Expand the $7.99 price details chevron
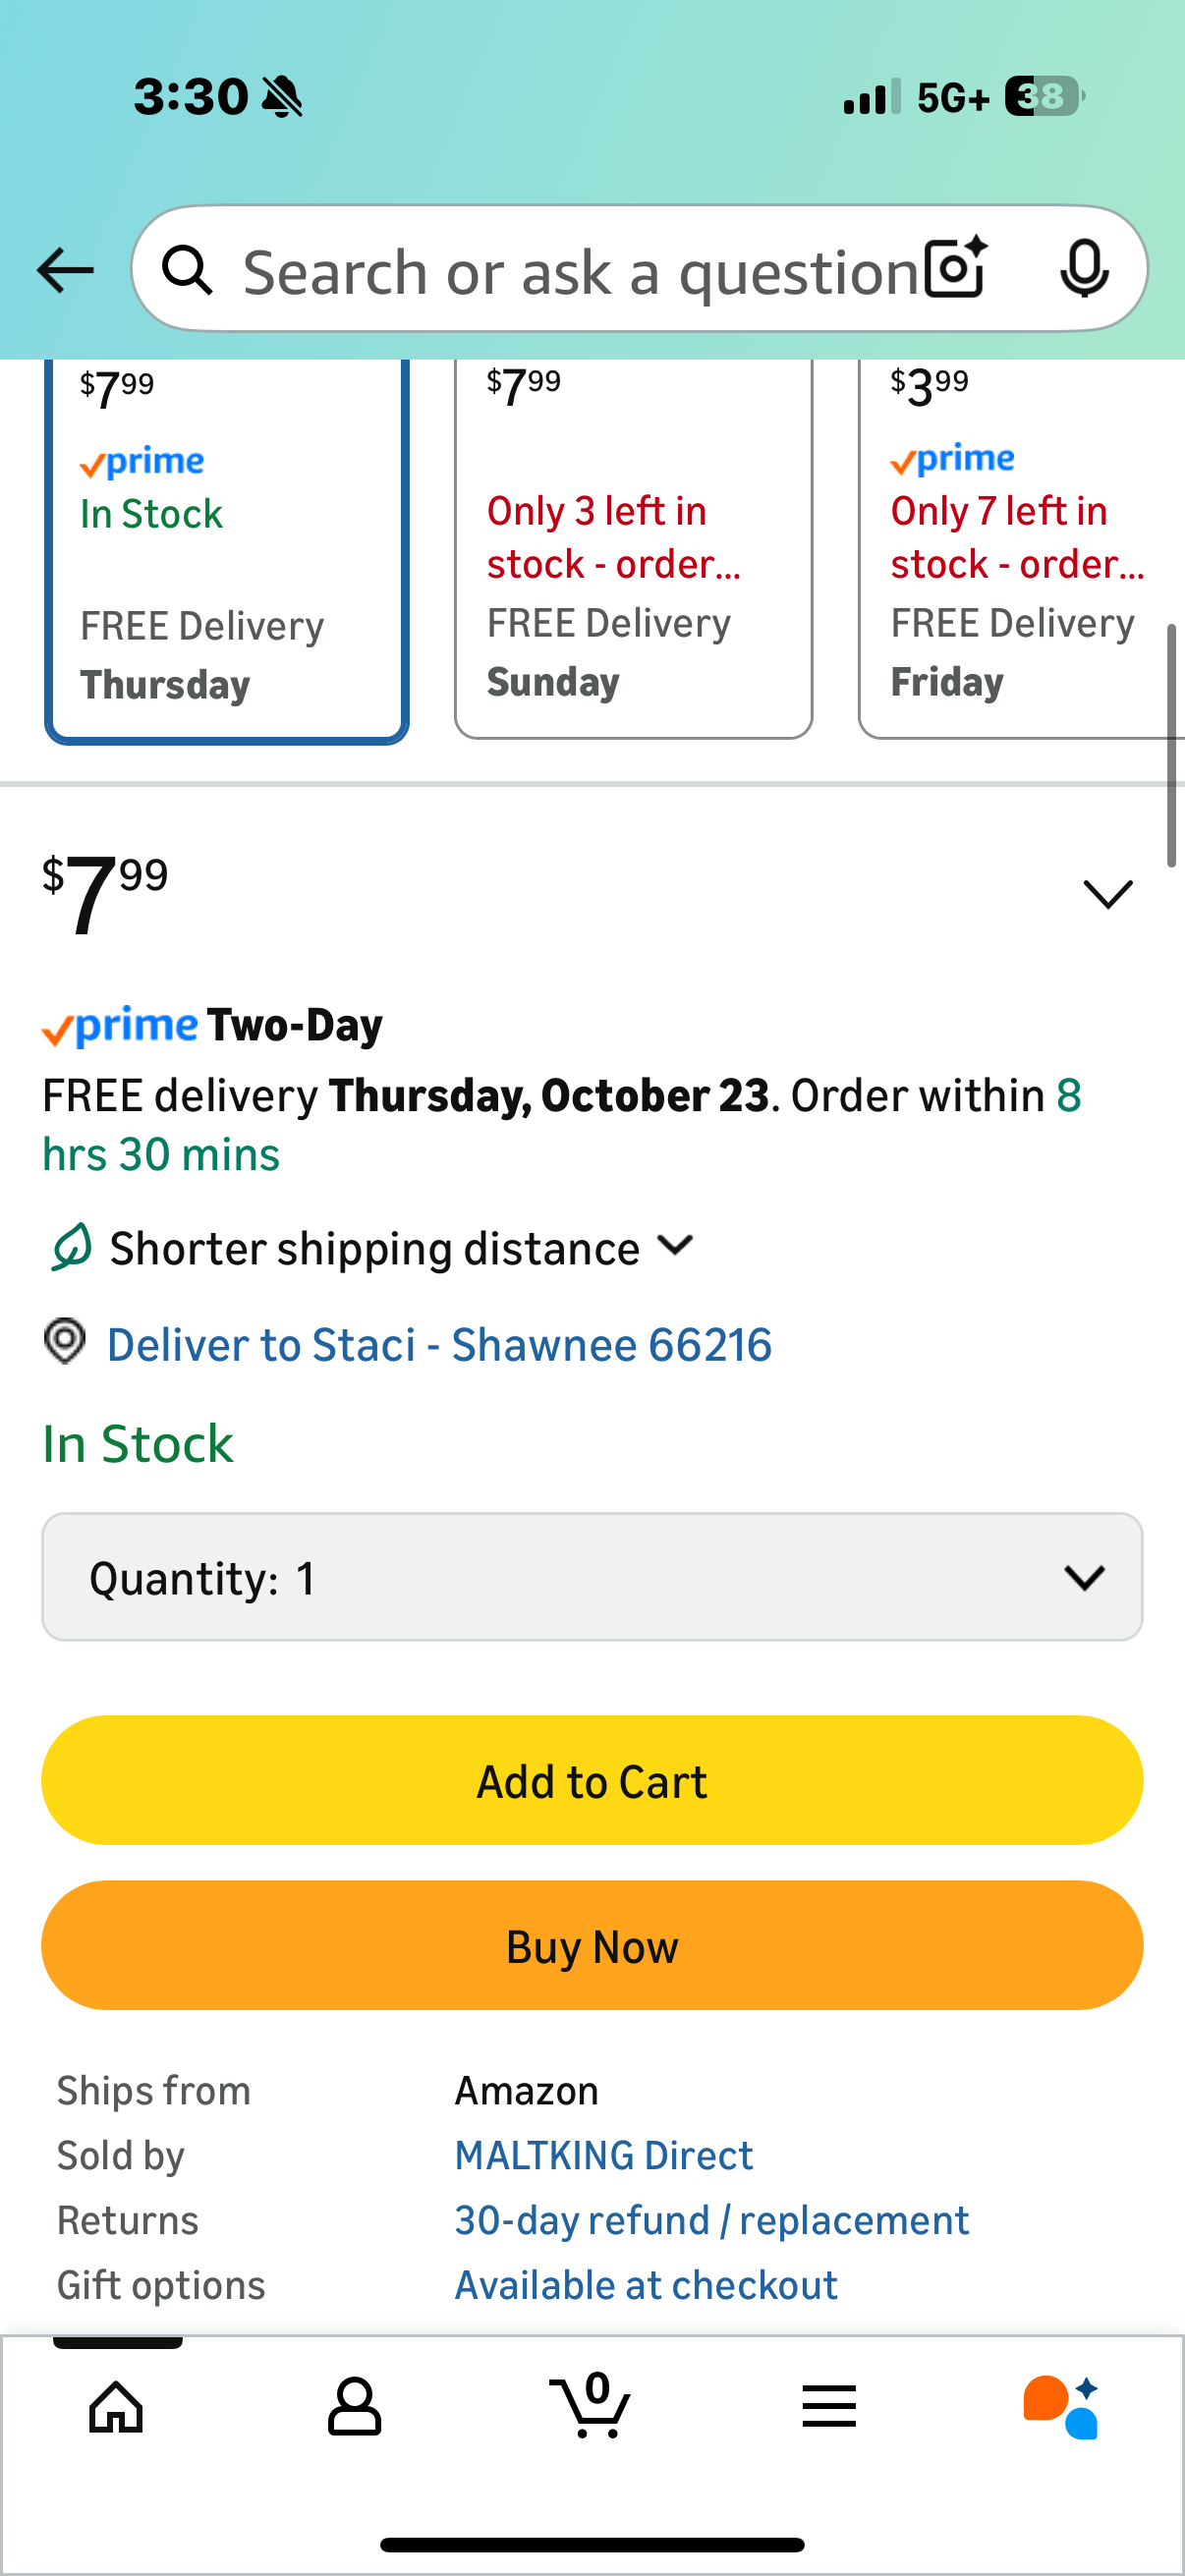The height and width of the screenshot is (2576, 1185). tap(1108, 893)
